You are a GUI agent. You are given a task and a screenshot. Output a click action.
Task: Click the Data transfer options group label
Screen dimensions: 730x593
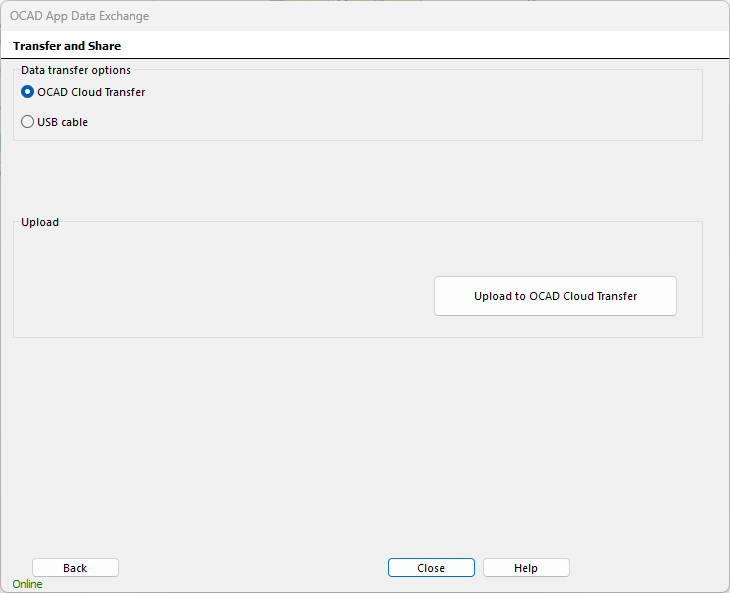pyautogui.click(x=76, y=70)
